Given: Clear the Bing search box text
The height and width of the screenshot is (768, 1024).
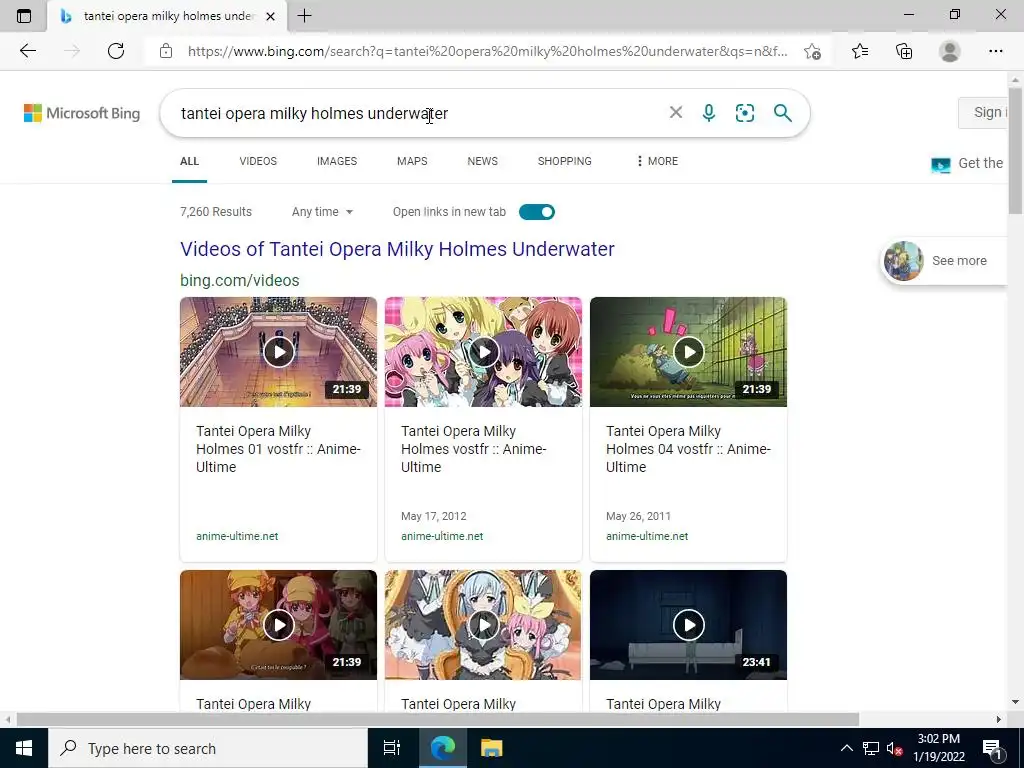Looking at the screenshot, I should [676, 112].
